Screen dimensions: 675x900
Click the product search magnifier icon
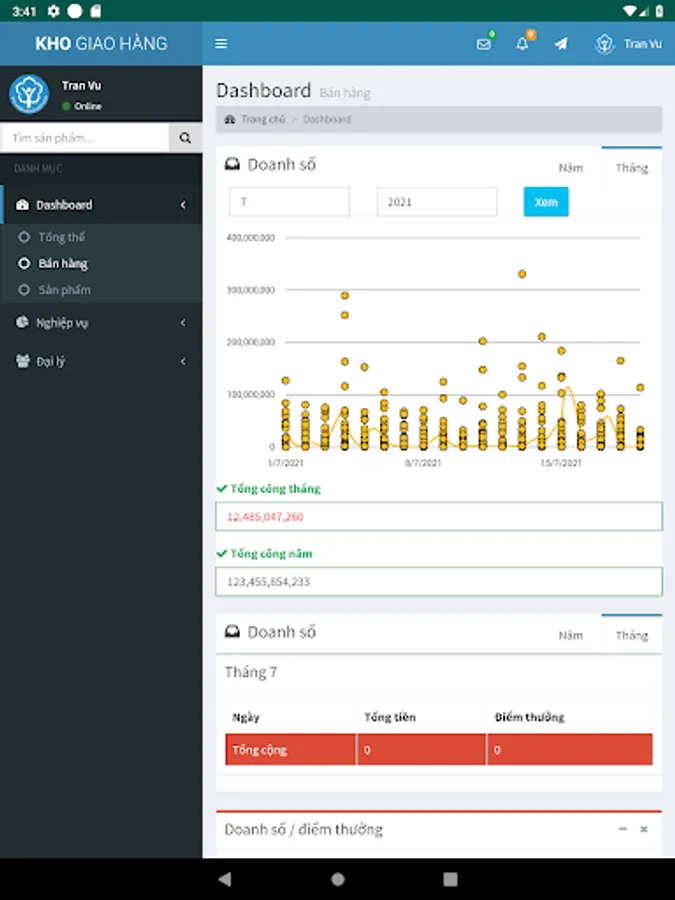click(185, 138)
